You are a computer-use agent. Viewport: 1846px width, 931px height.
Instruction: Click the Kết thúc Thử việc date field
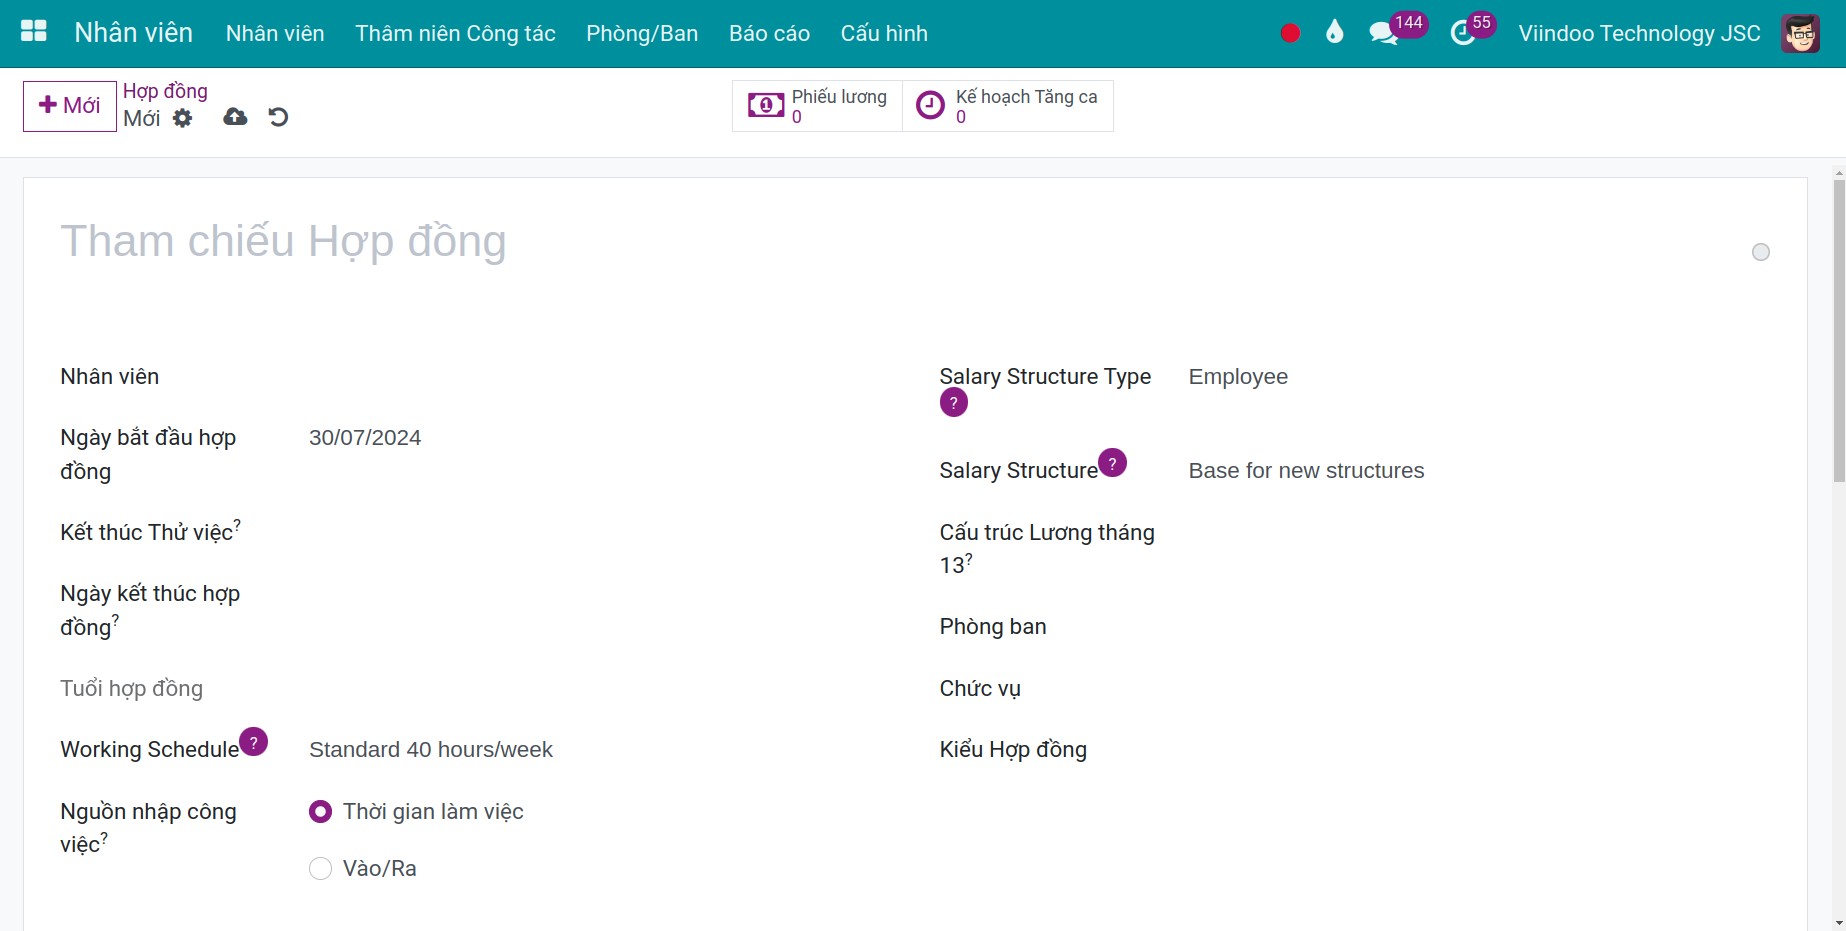tap(600, 532)
